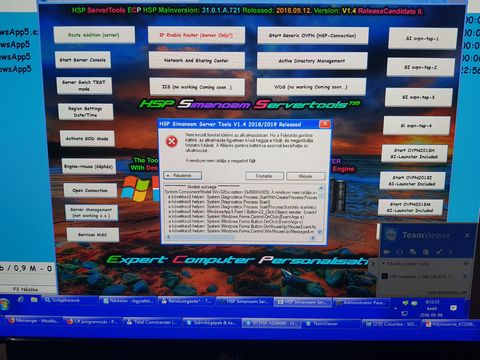Click the vertical scrollbar down arrow in details
480x360 pixels.
(320, 232)
